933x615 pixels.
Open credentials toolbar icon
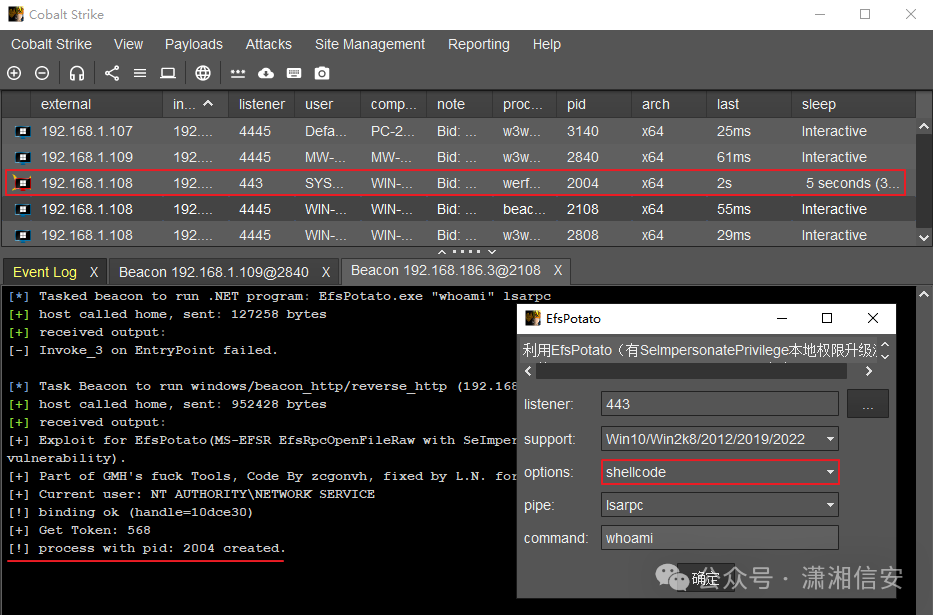click(x=238, y=73)
